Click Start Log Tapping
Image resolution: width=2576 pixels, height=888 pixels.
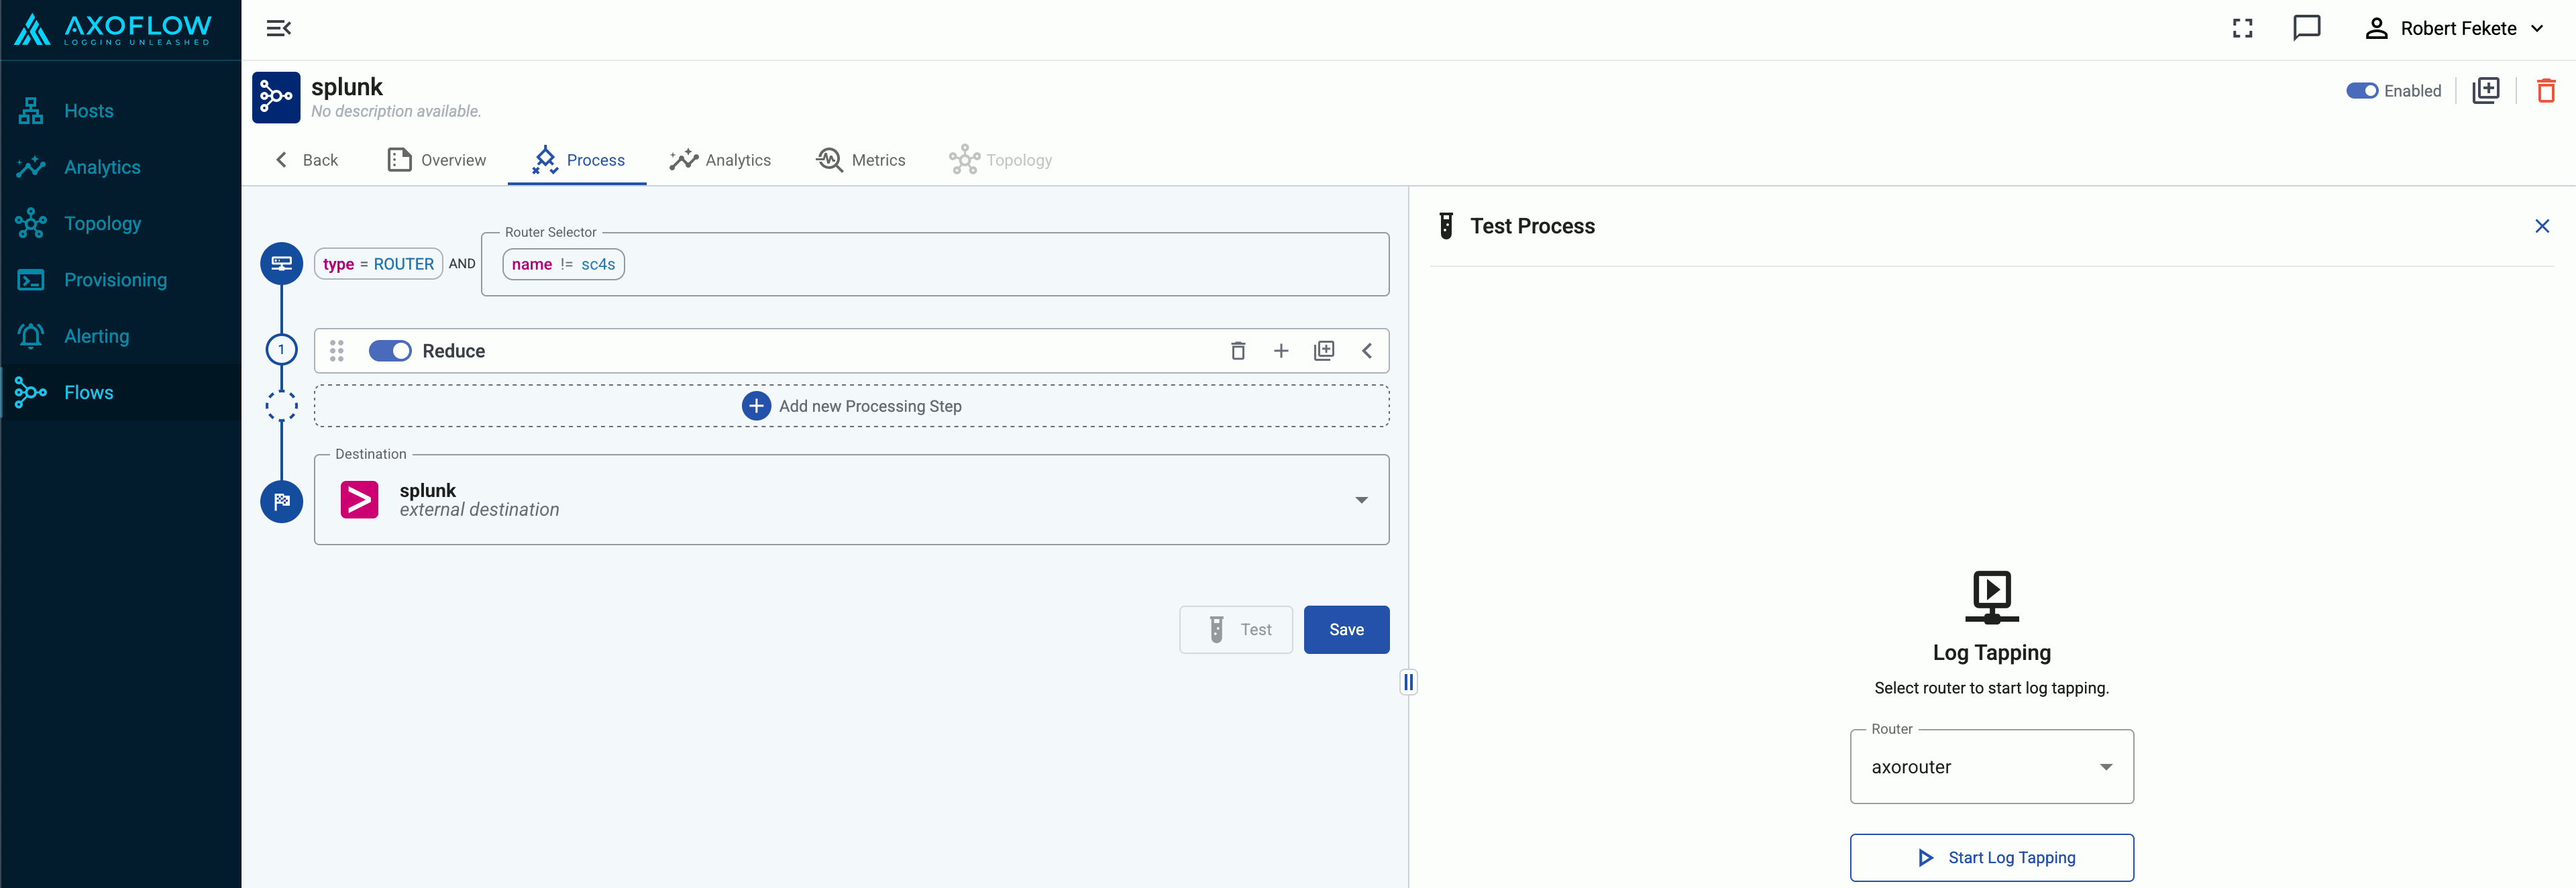click(1992, 858)
